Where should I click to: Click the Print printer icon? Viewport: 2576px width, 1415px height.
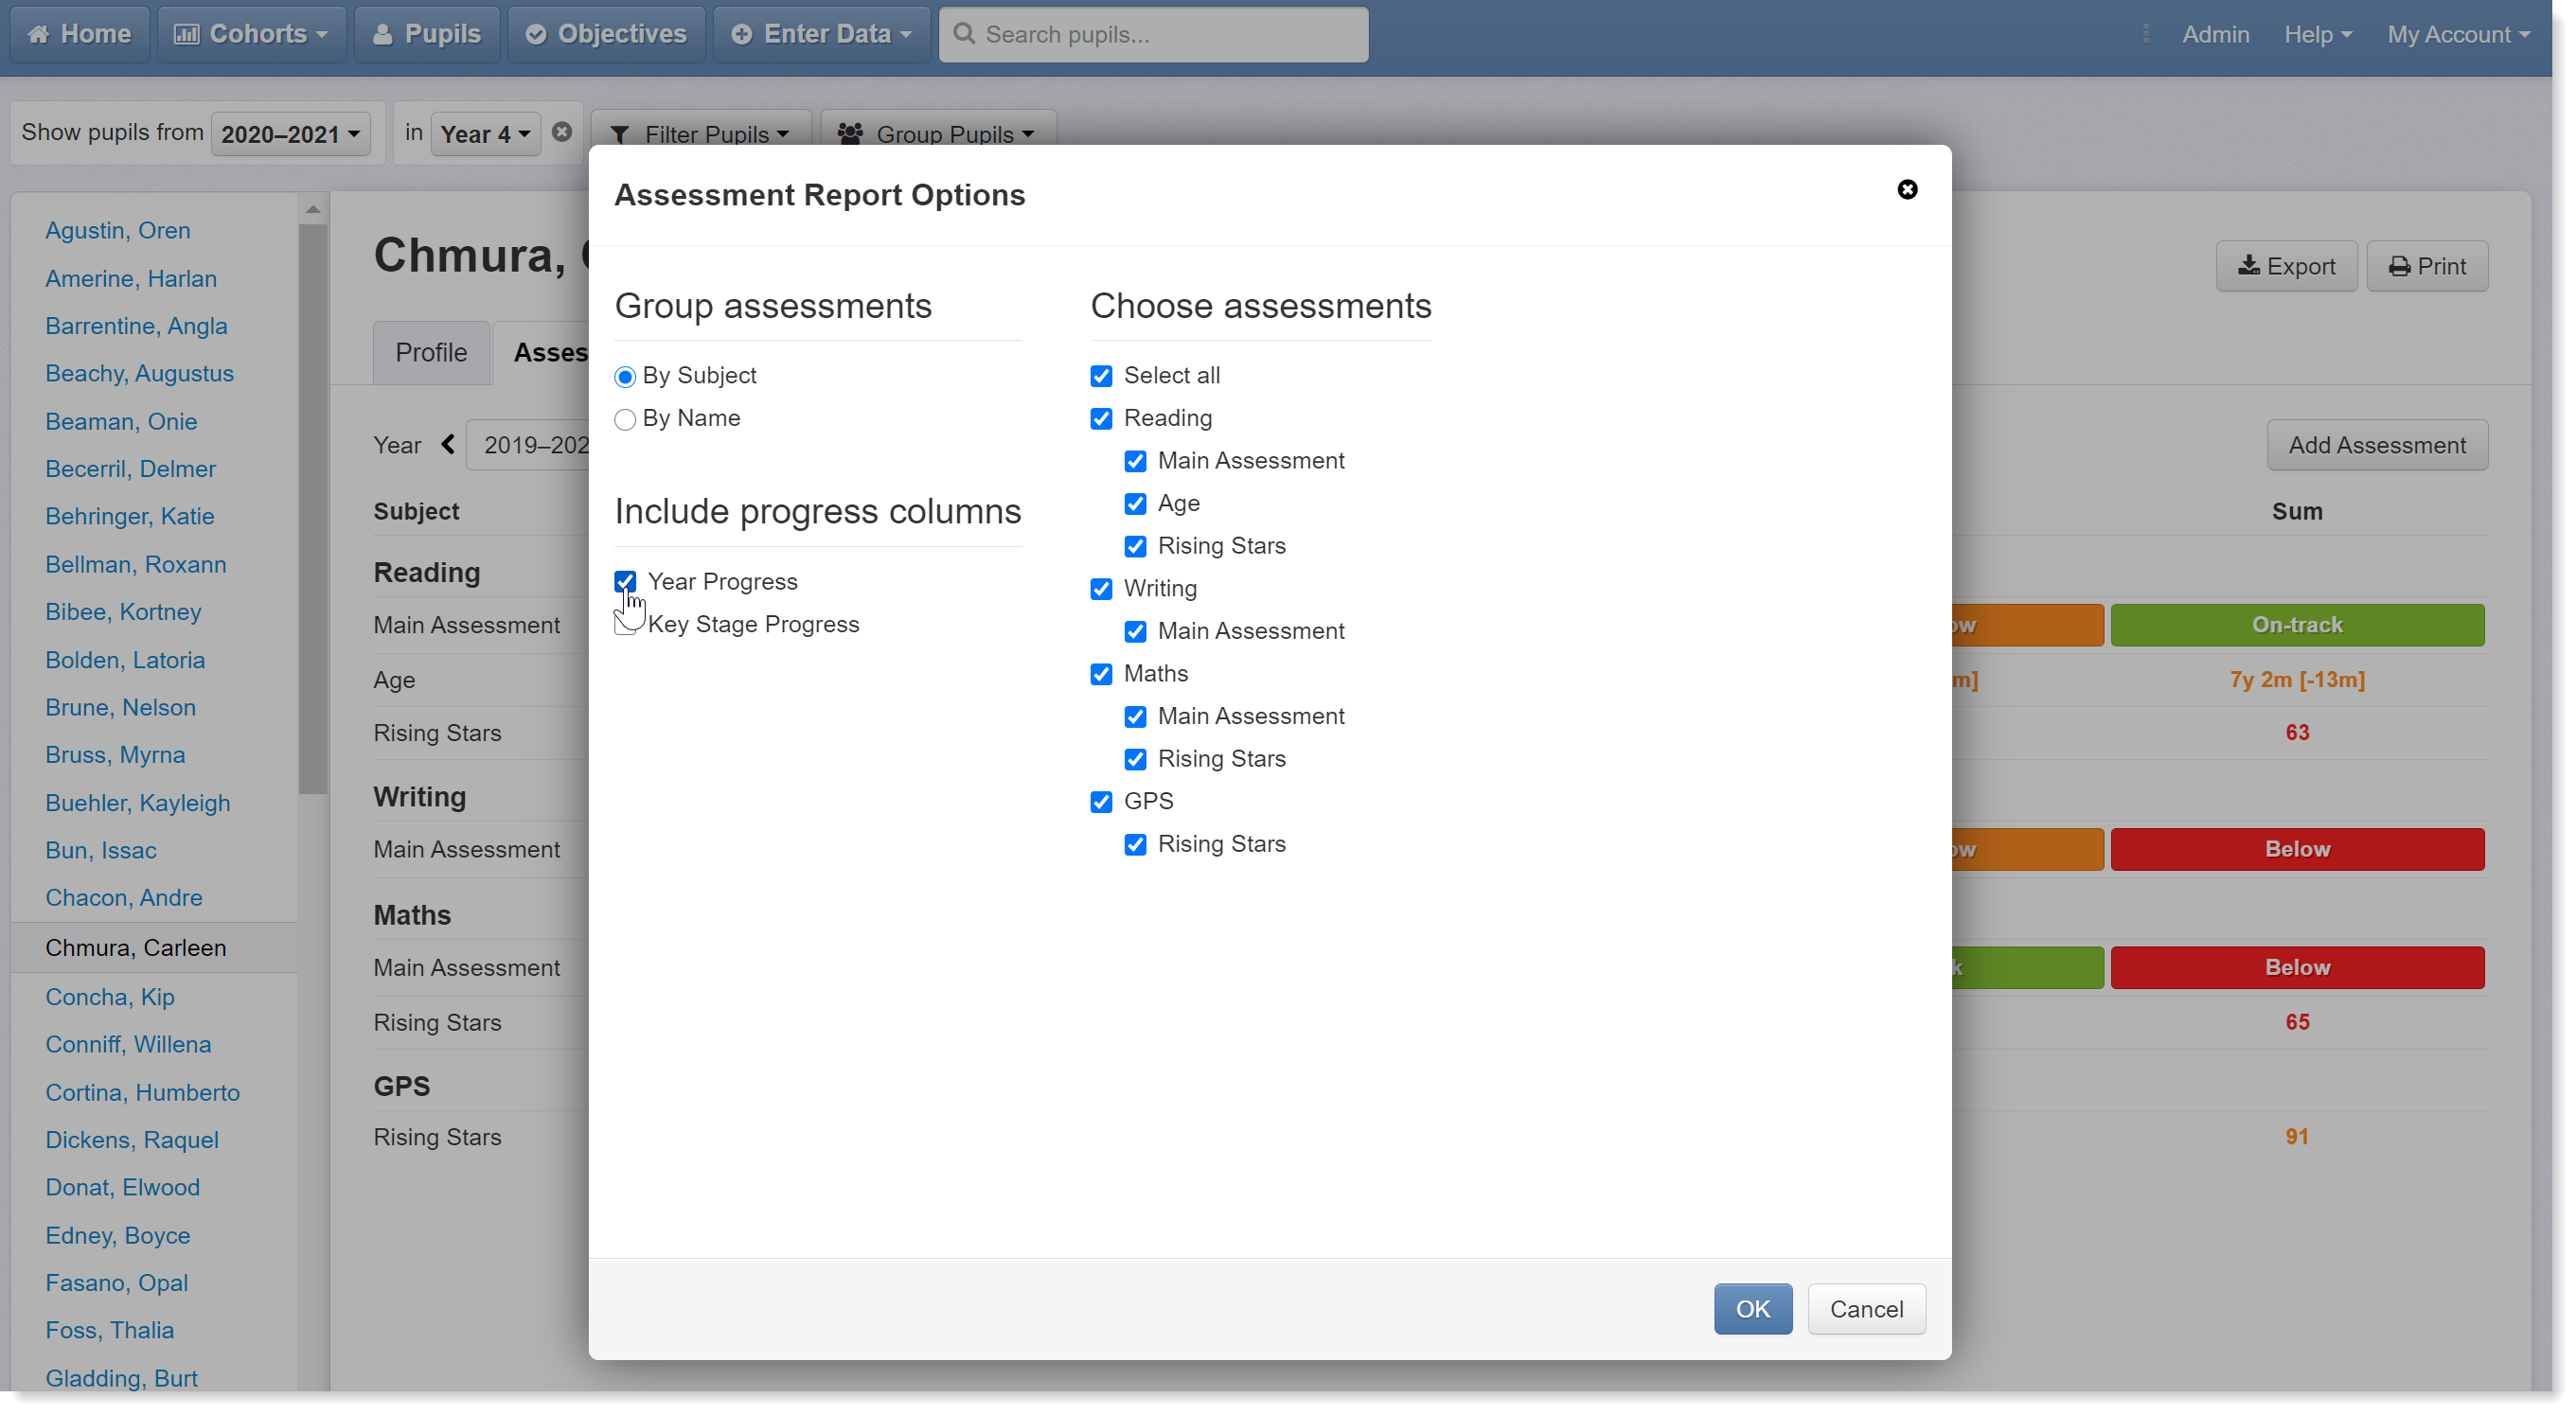(2399, 266)
